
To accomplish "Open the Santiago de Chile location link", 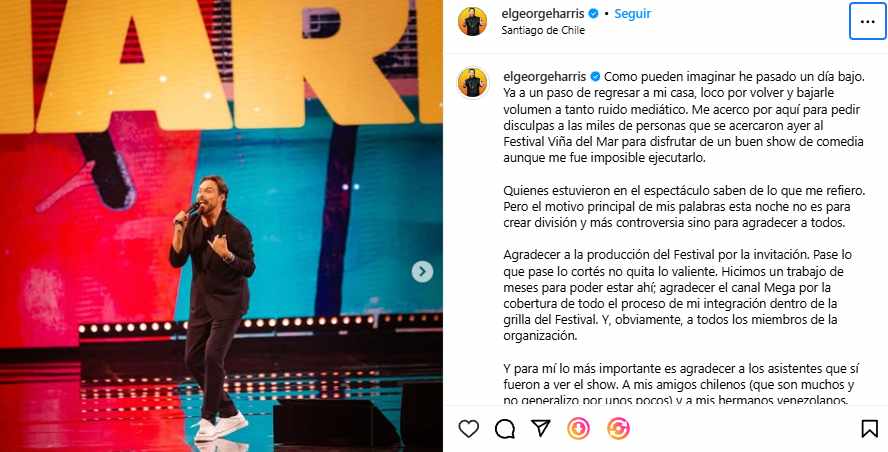I will (543, 31).
